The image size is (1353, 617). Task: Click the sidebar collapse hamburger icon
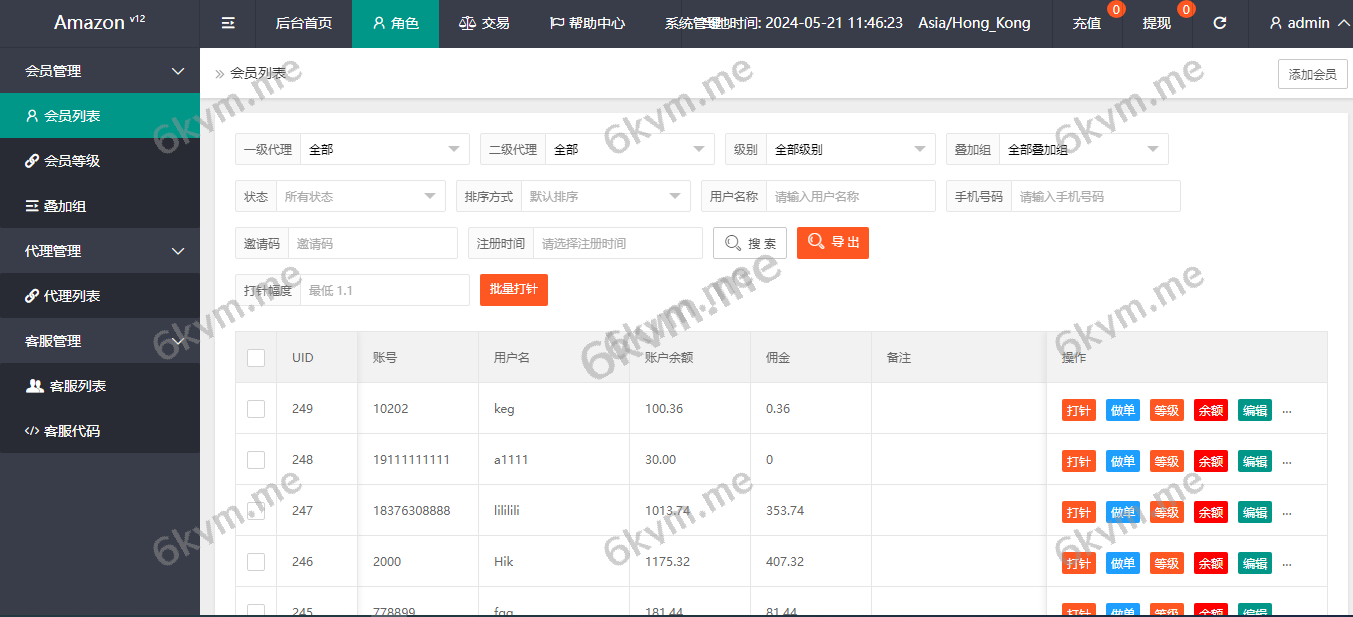point(228,23)
